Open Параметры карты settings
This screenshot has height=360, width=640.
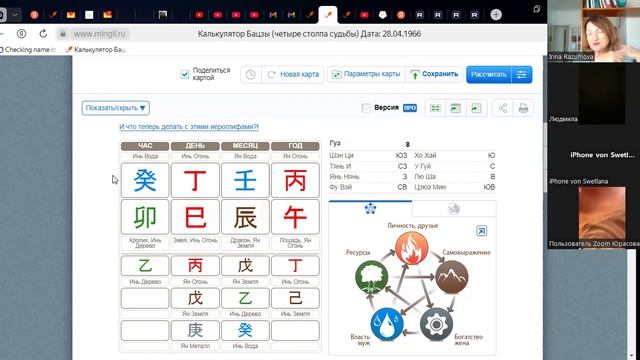(x=366, y=74)
